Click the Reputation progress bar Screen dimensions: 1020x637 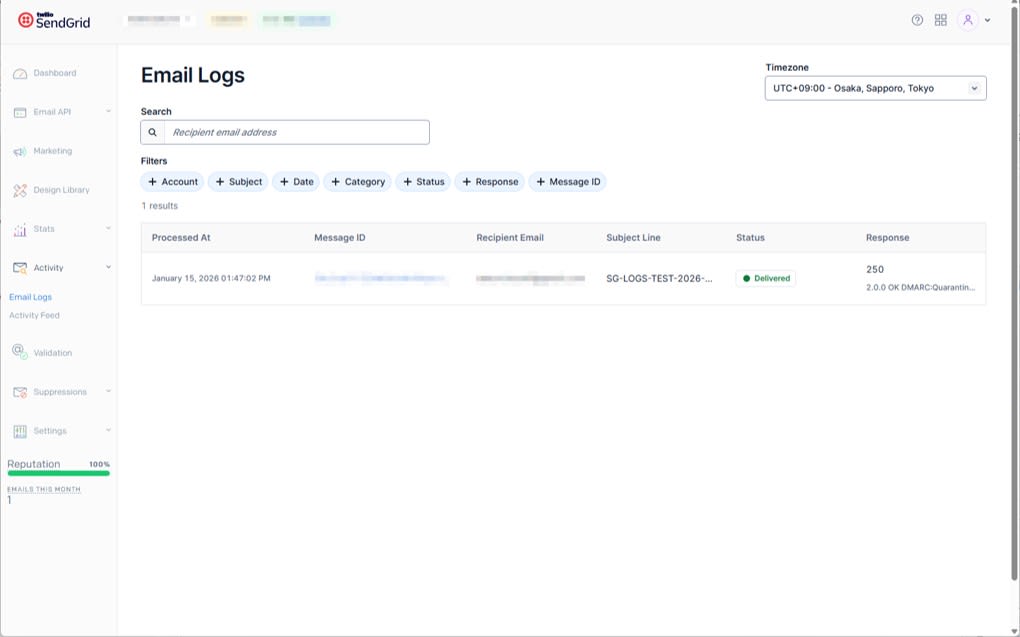tap(57, 471)
